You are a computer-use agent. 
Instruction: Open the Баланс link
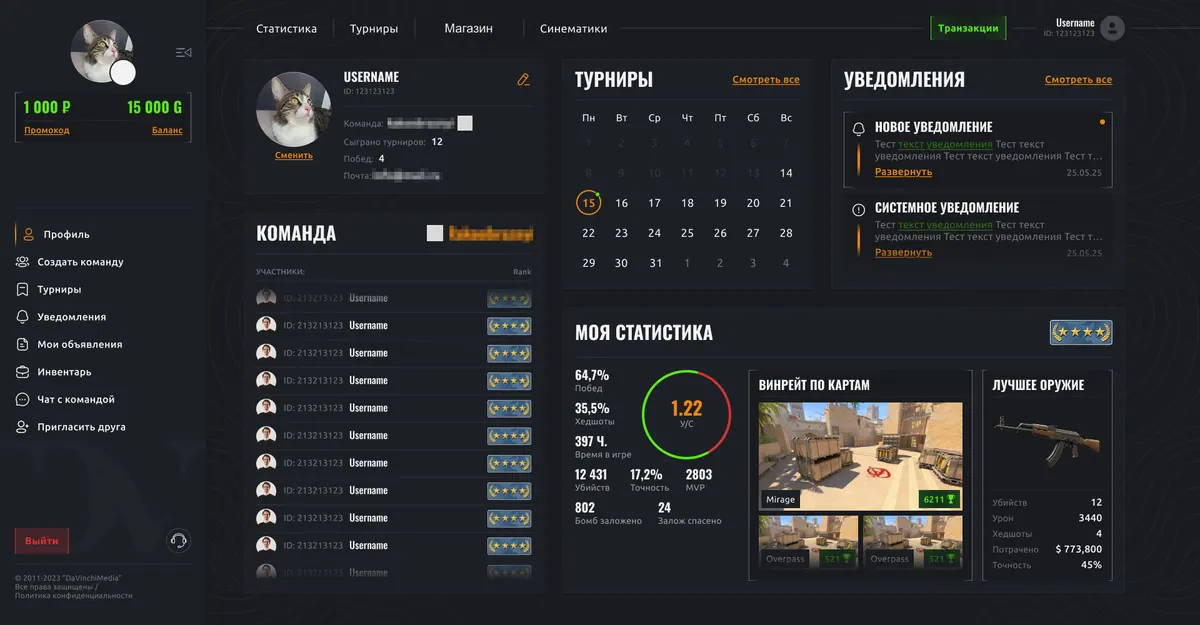click(167, 130)
